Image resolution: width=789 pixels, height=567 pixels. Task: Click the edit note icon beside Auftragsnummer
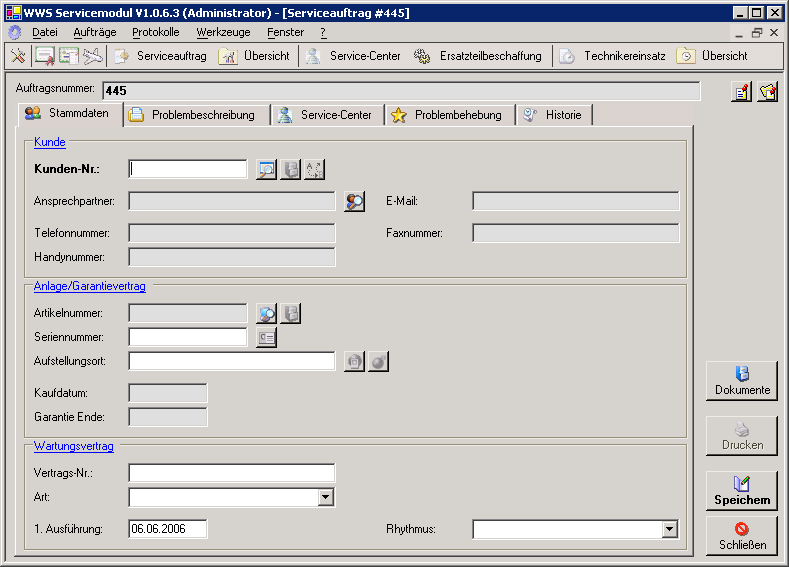point(741,92)
